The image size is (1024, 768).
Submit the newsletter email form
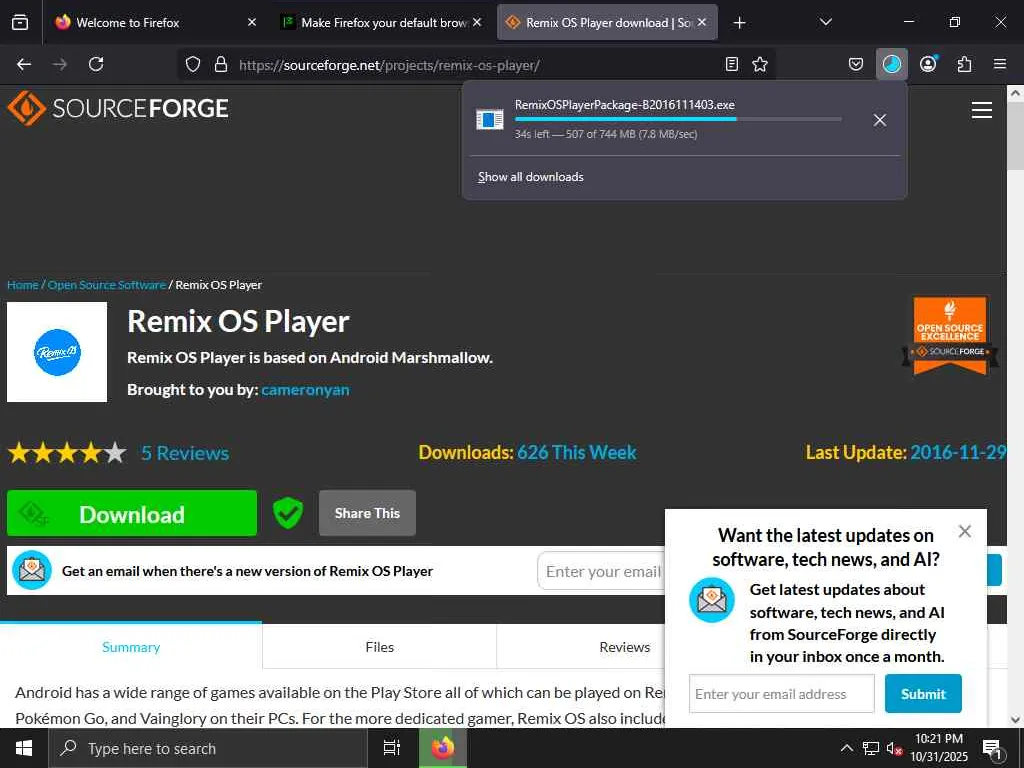[x=923, y=694]
